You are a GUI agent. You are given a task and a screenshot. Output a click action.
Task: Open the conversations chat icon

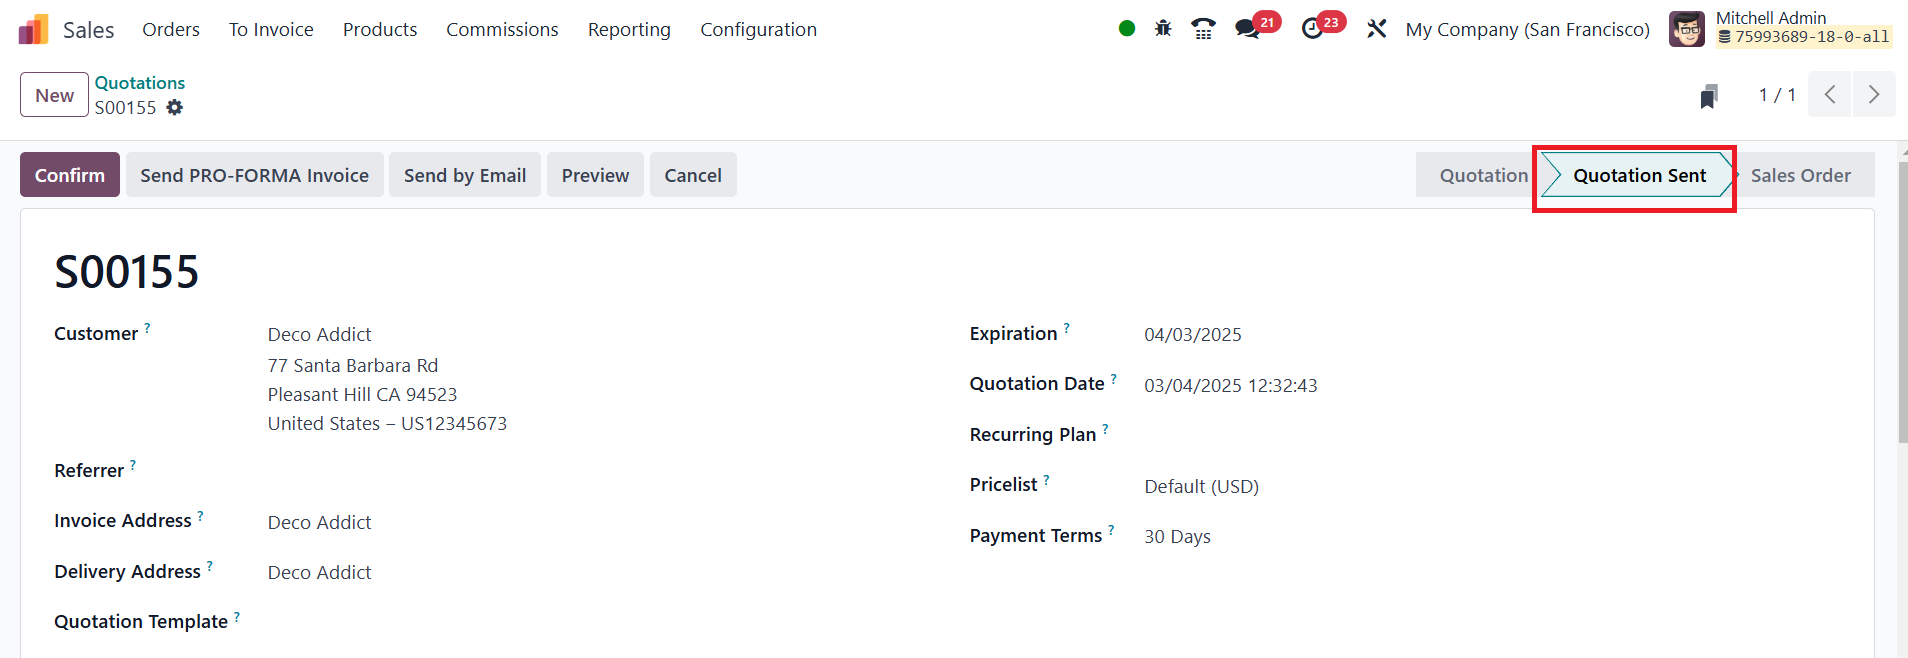[1247, 29]
